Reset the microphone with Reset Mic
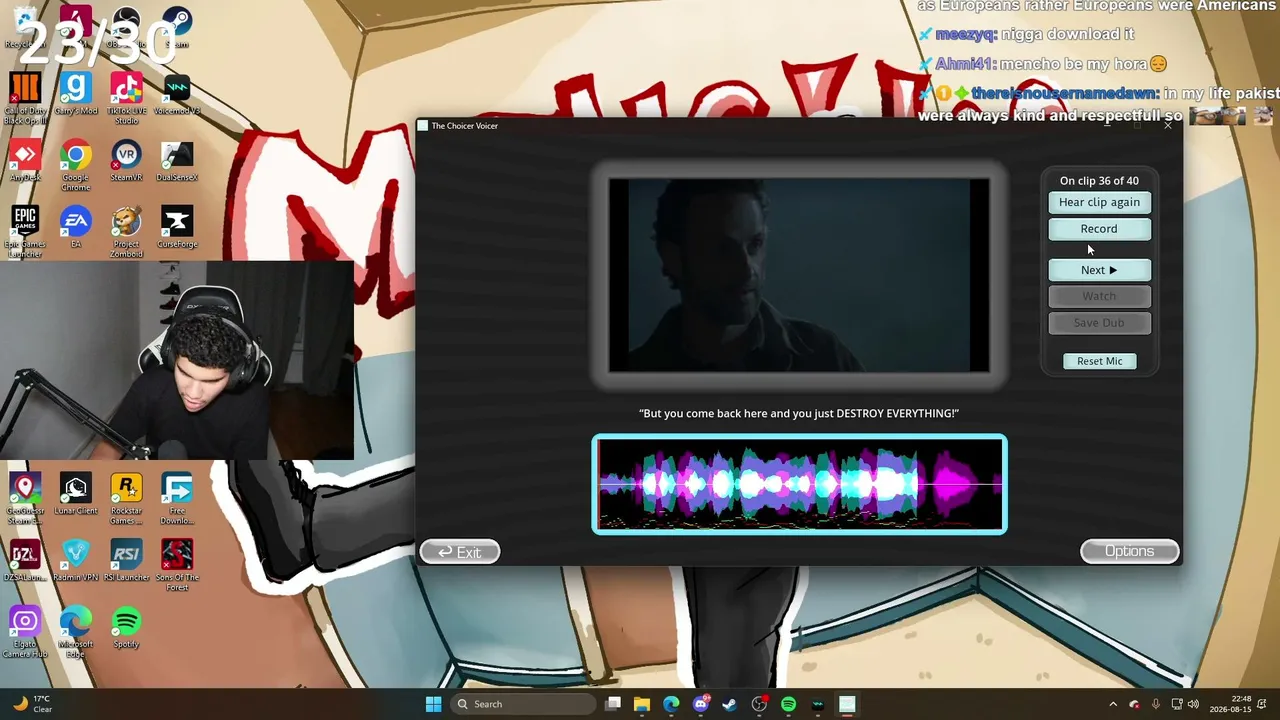The width and height of the screenshot is (1280, 720). (1100, 361)
